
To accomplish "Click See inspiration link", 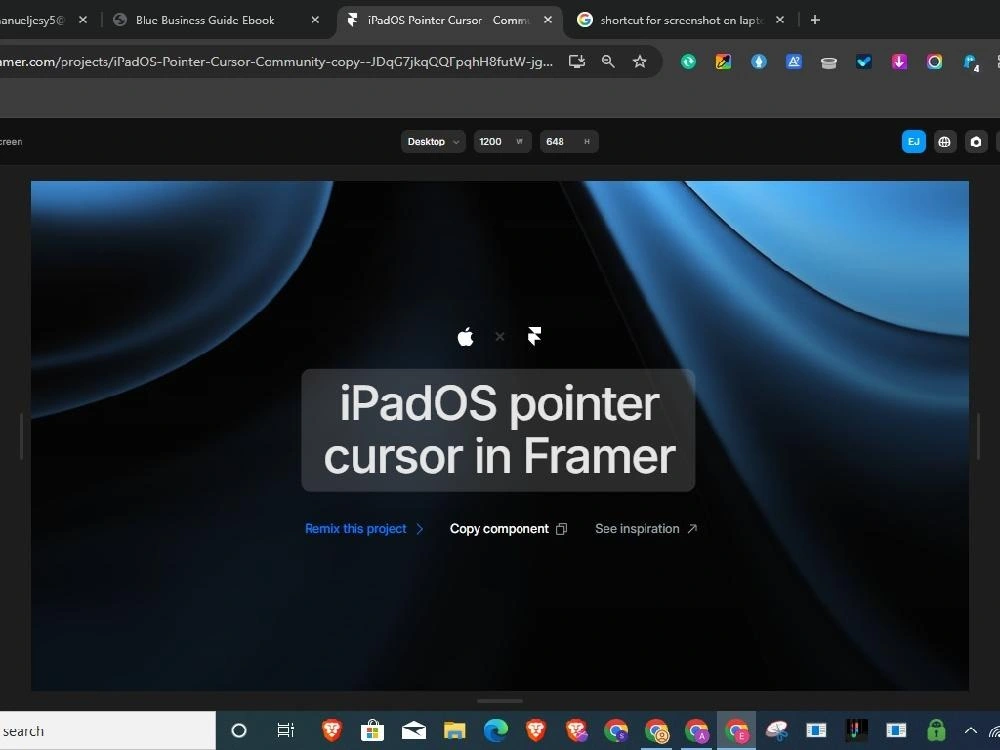I will [646, 529].
